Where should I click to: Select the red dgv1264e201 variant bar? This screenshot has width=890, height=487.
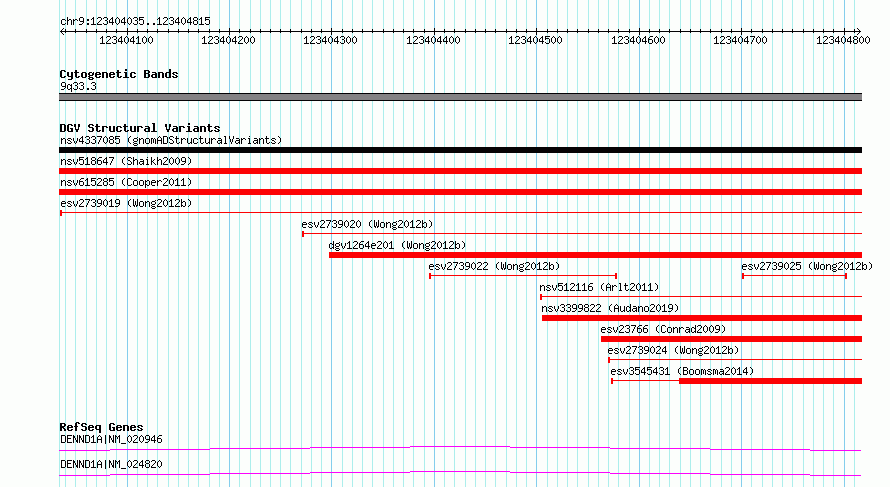click(595, 255)
